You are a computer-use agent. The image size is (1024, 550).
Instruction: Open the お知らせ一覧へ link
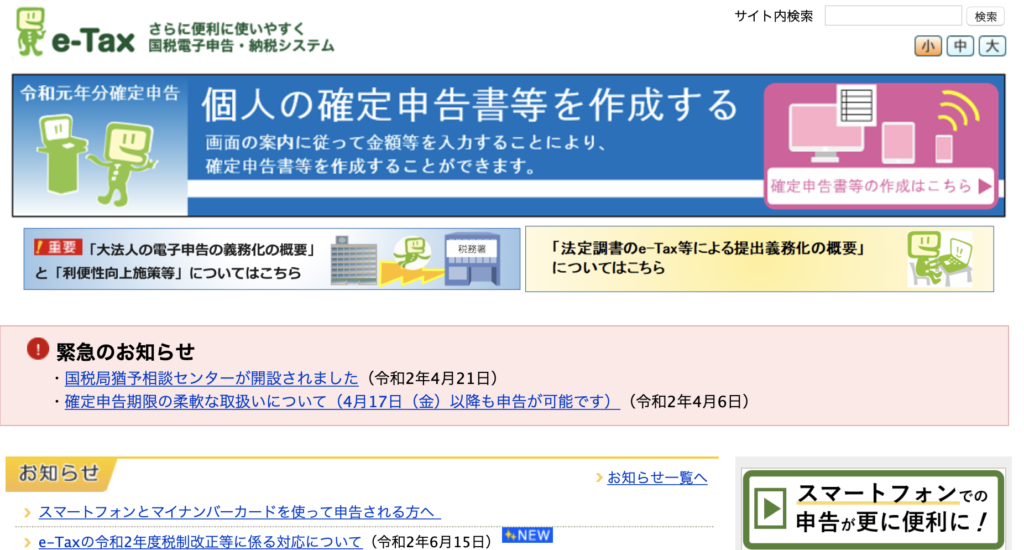657,478
